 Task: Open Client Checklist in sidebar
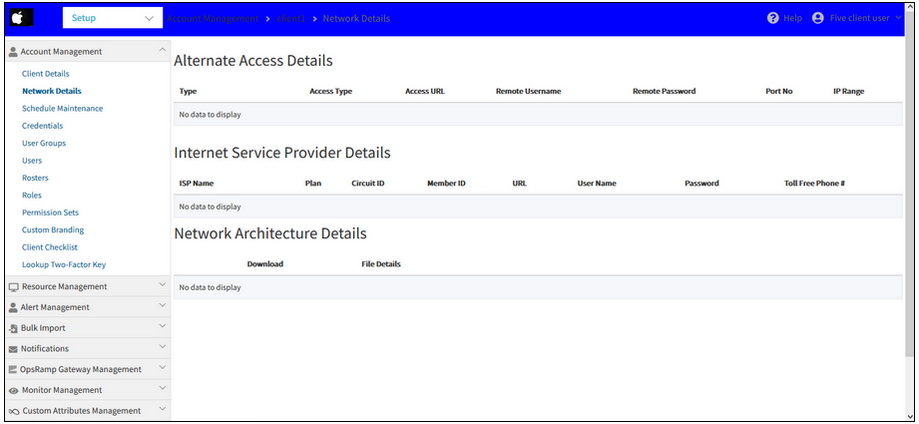(50, 247)
